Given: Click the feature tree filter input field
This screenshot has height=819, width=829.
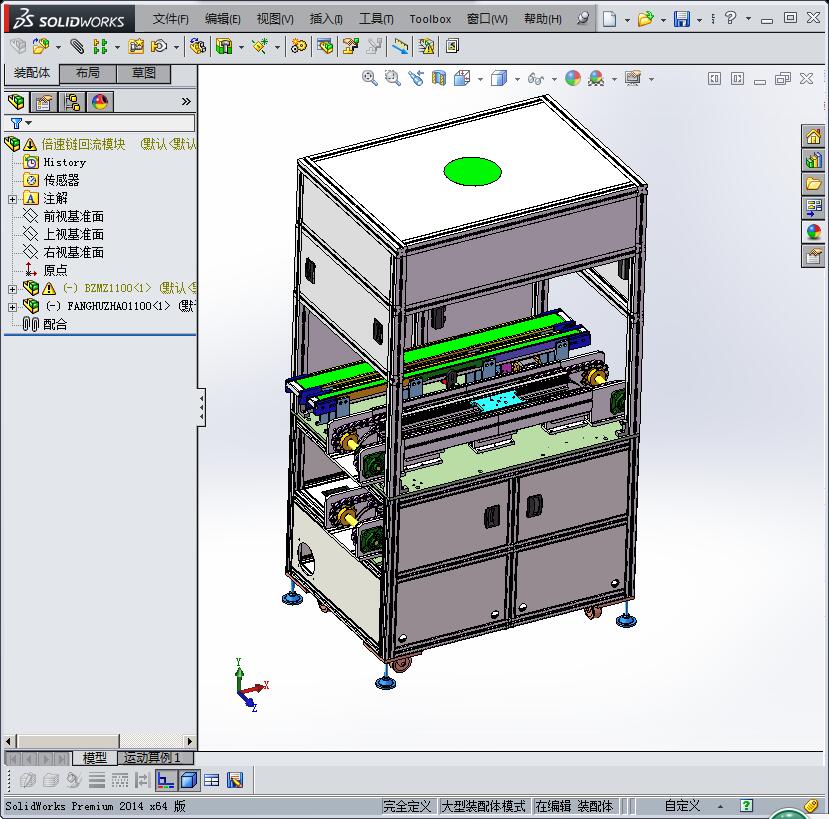Looking at the screenshot, I should point(100,123).
